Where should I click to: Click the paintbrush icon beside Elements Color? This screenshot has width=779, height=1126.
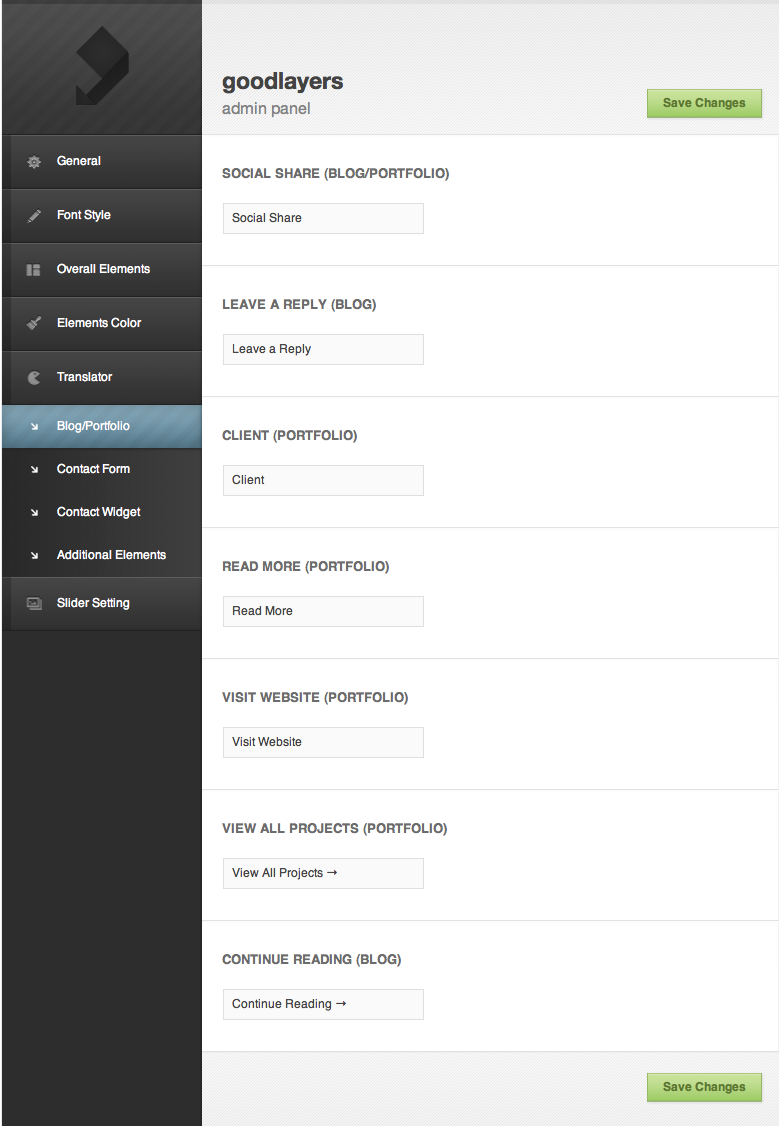[x=34, y=324]
